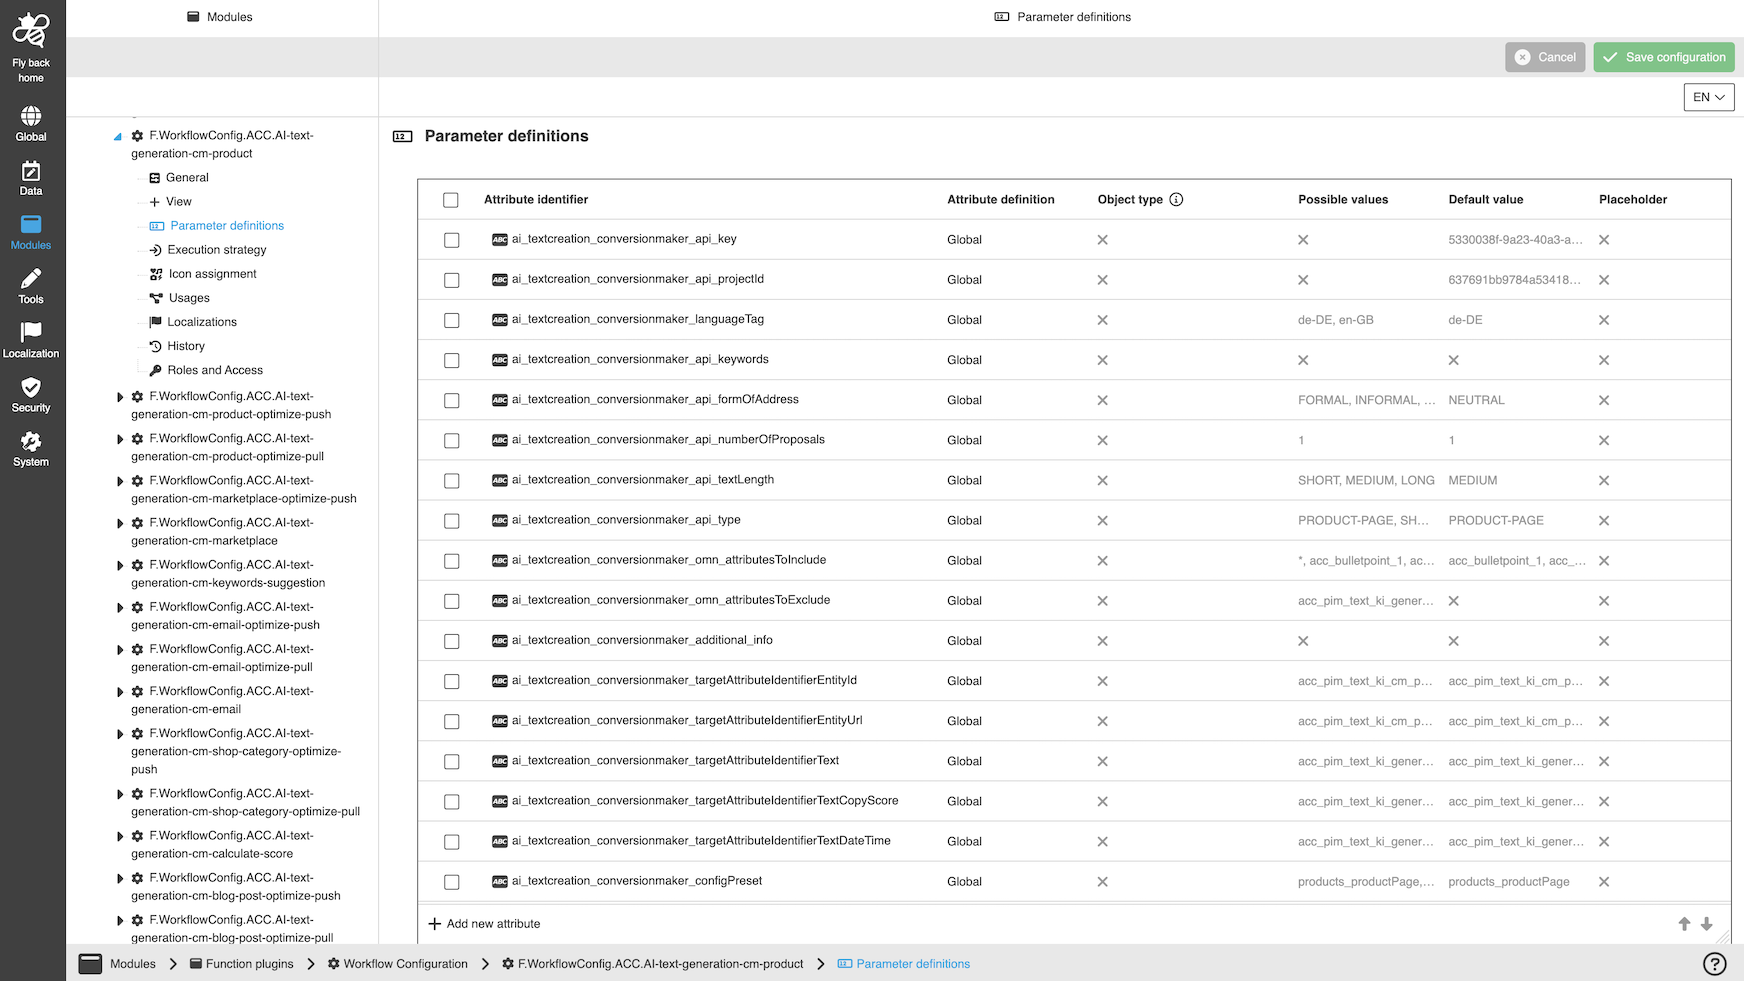Image resolution: width=1744 pixels, height=981 pixels.
Task: Select Roles and Access in the navigation tree
Action: pos(214,369)
